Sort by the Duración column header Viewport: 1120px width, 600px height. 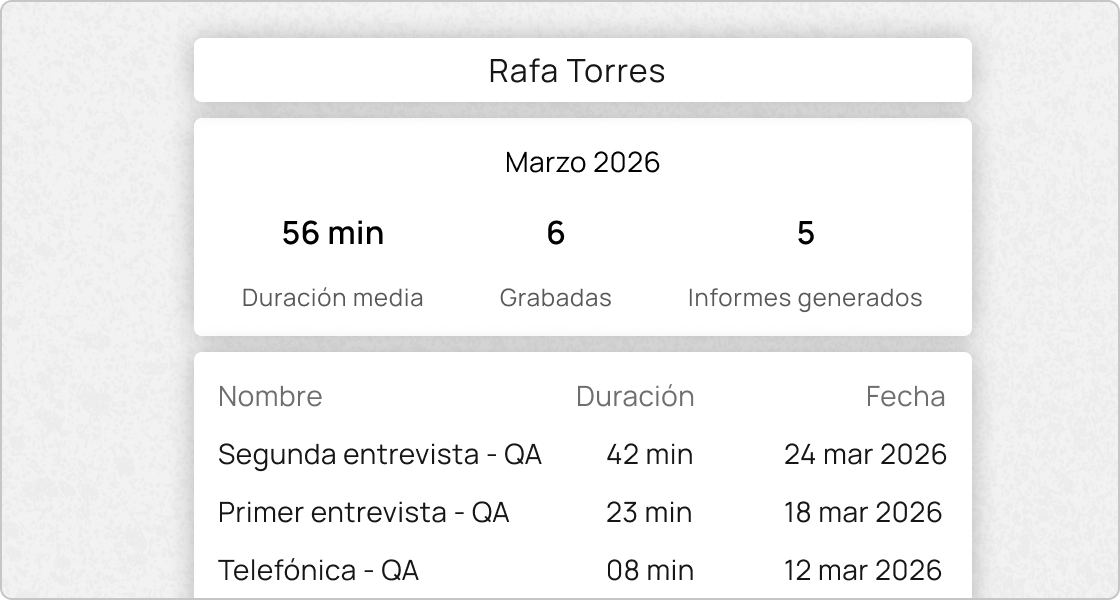[635, 396]
